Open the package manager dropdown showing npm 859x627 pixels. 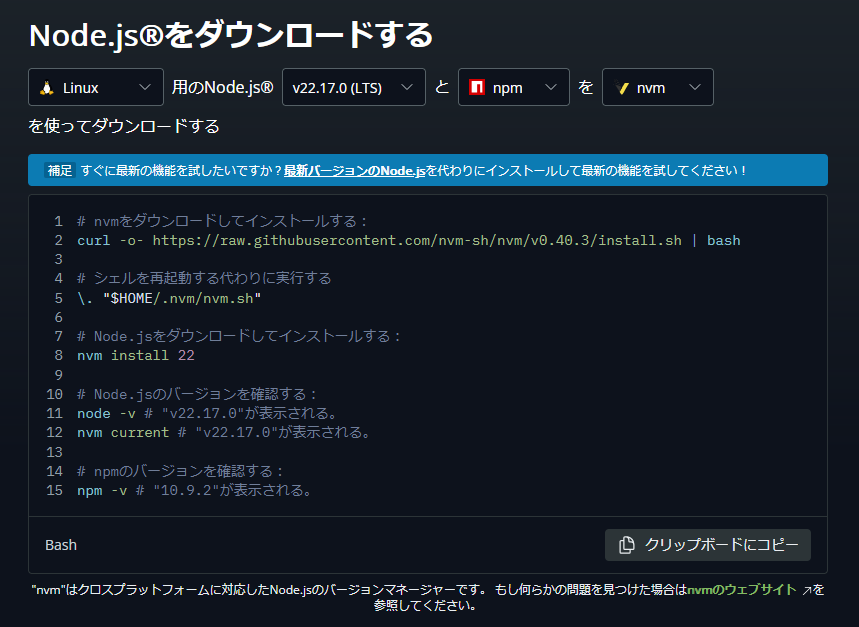(x=513, y=87)
